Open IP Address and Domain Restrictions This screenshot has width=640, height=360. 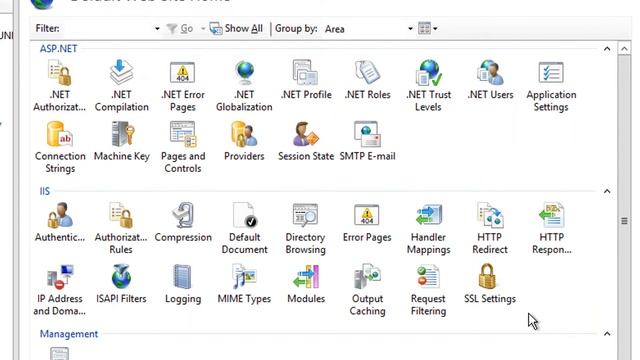tap(60, 290)
